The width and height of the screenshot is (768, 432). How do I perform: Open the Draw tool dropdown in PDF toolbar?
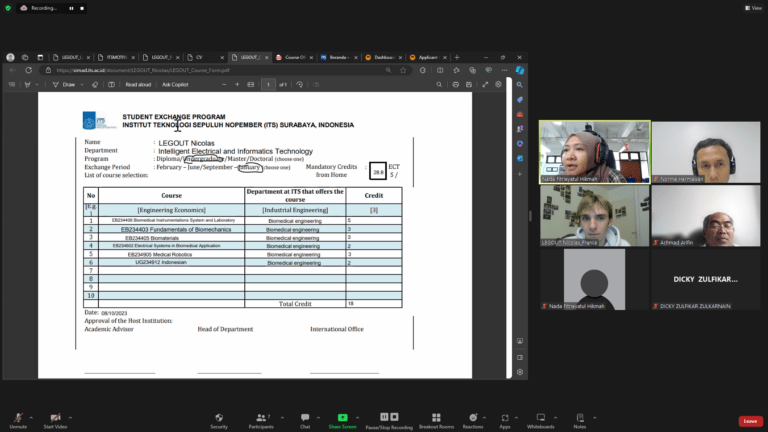pos(83,85)
